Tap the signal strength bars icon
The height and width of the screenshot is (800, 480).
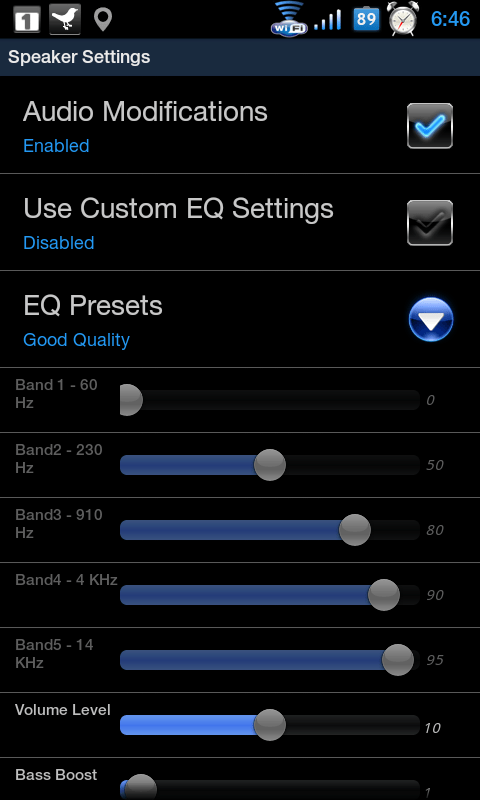[x=327, y=21]
